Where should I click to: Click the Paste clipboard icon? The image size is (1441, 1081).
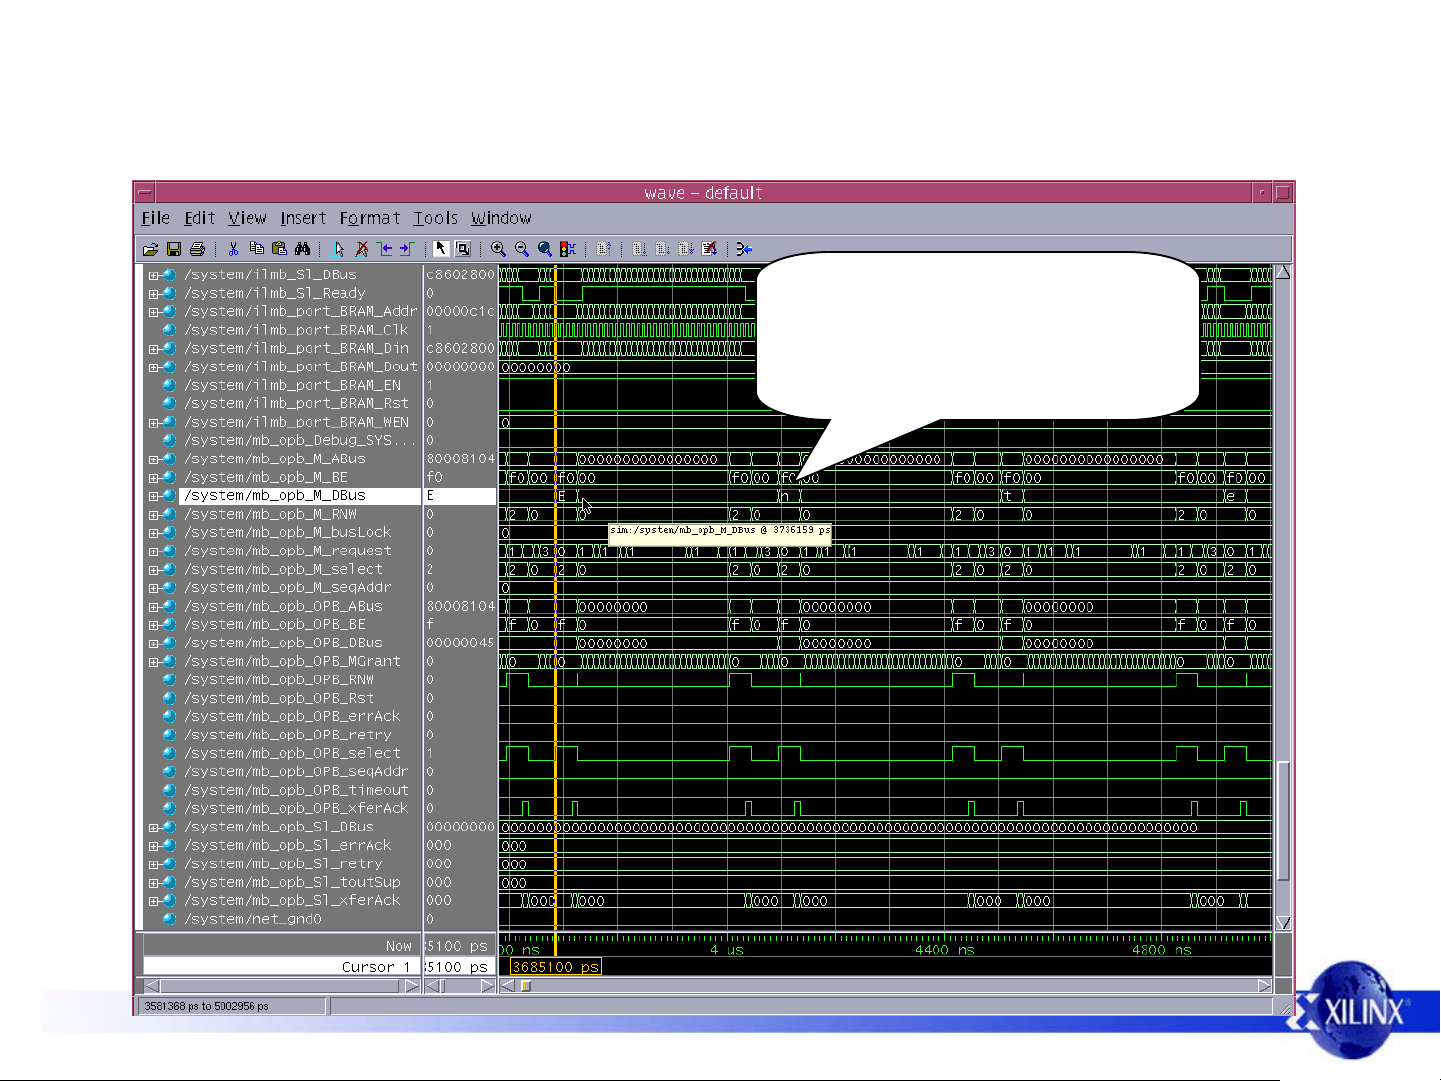tap(280, 249)
